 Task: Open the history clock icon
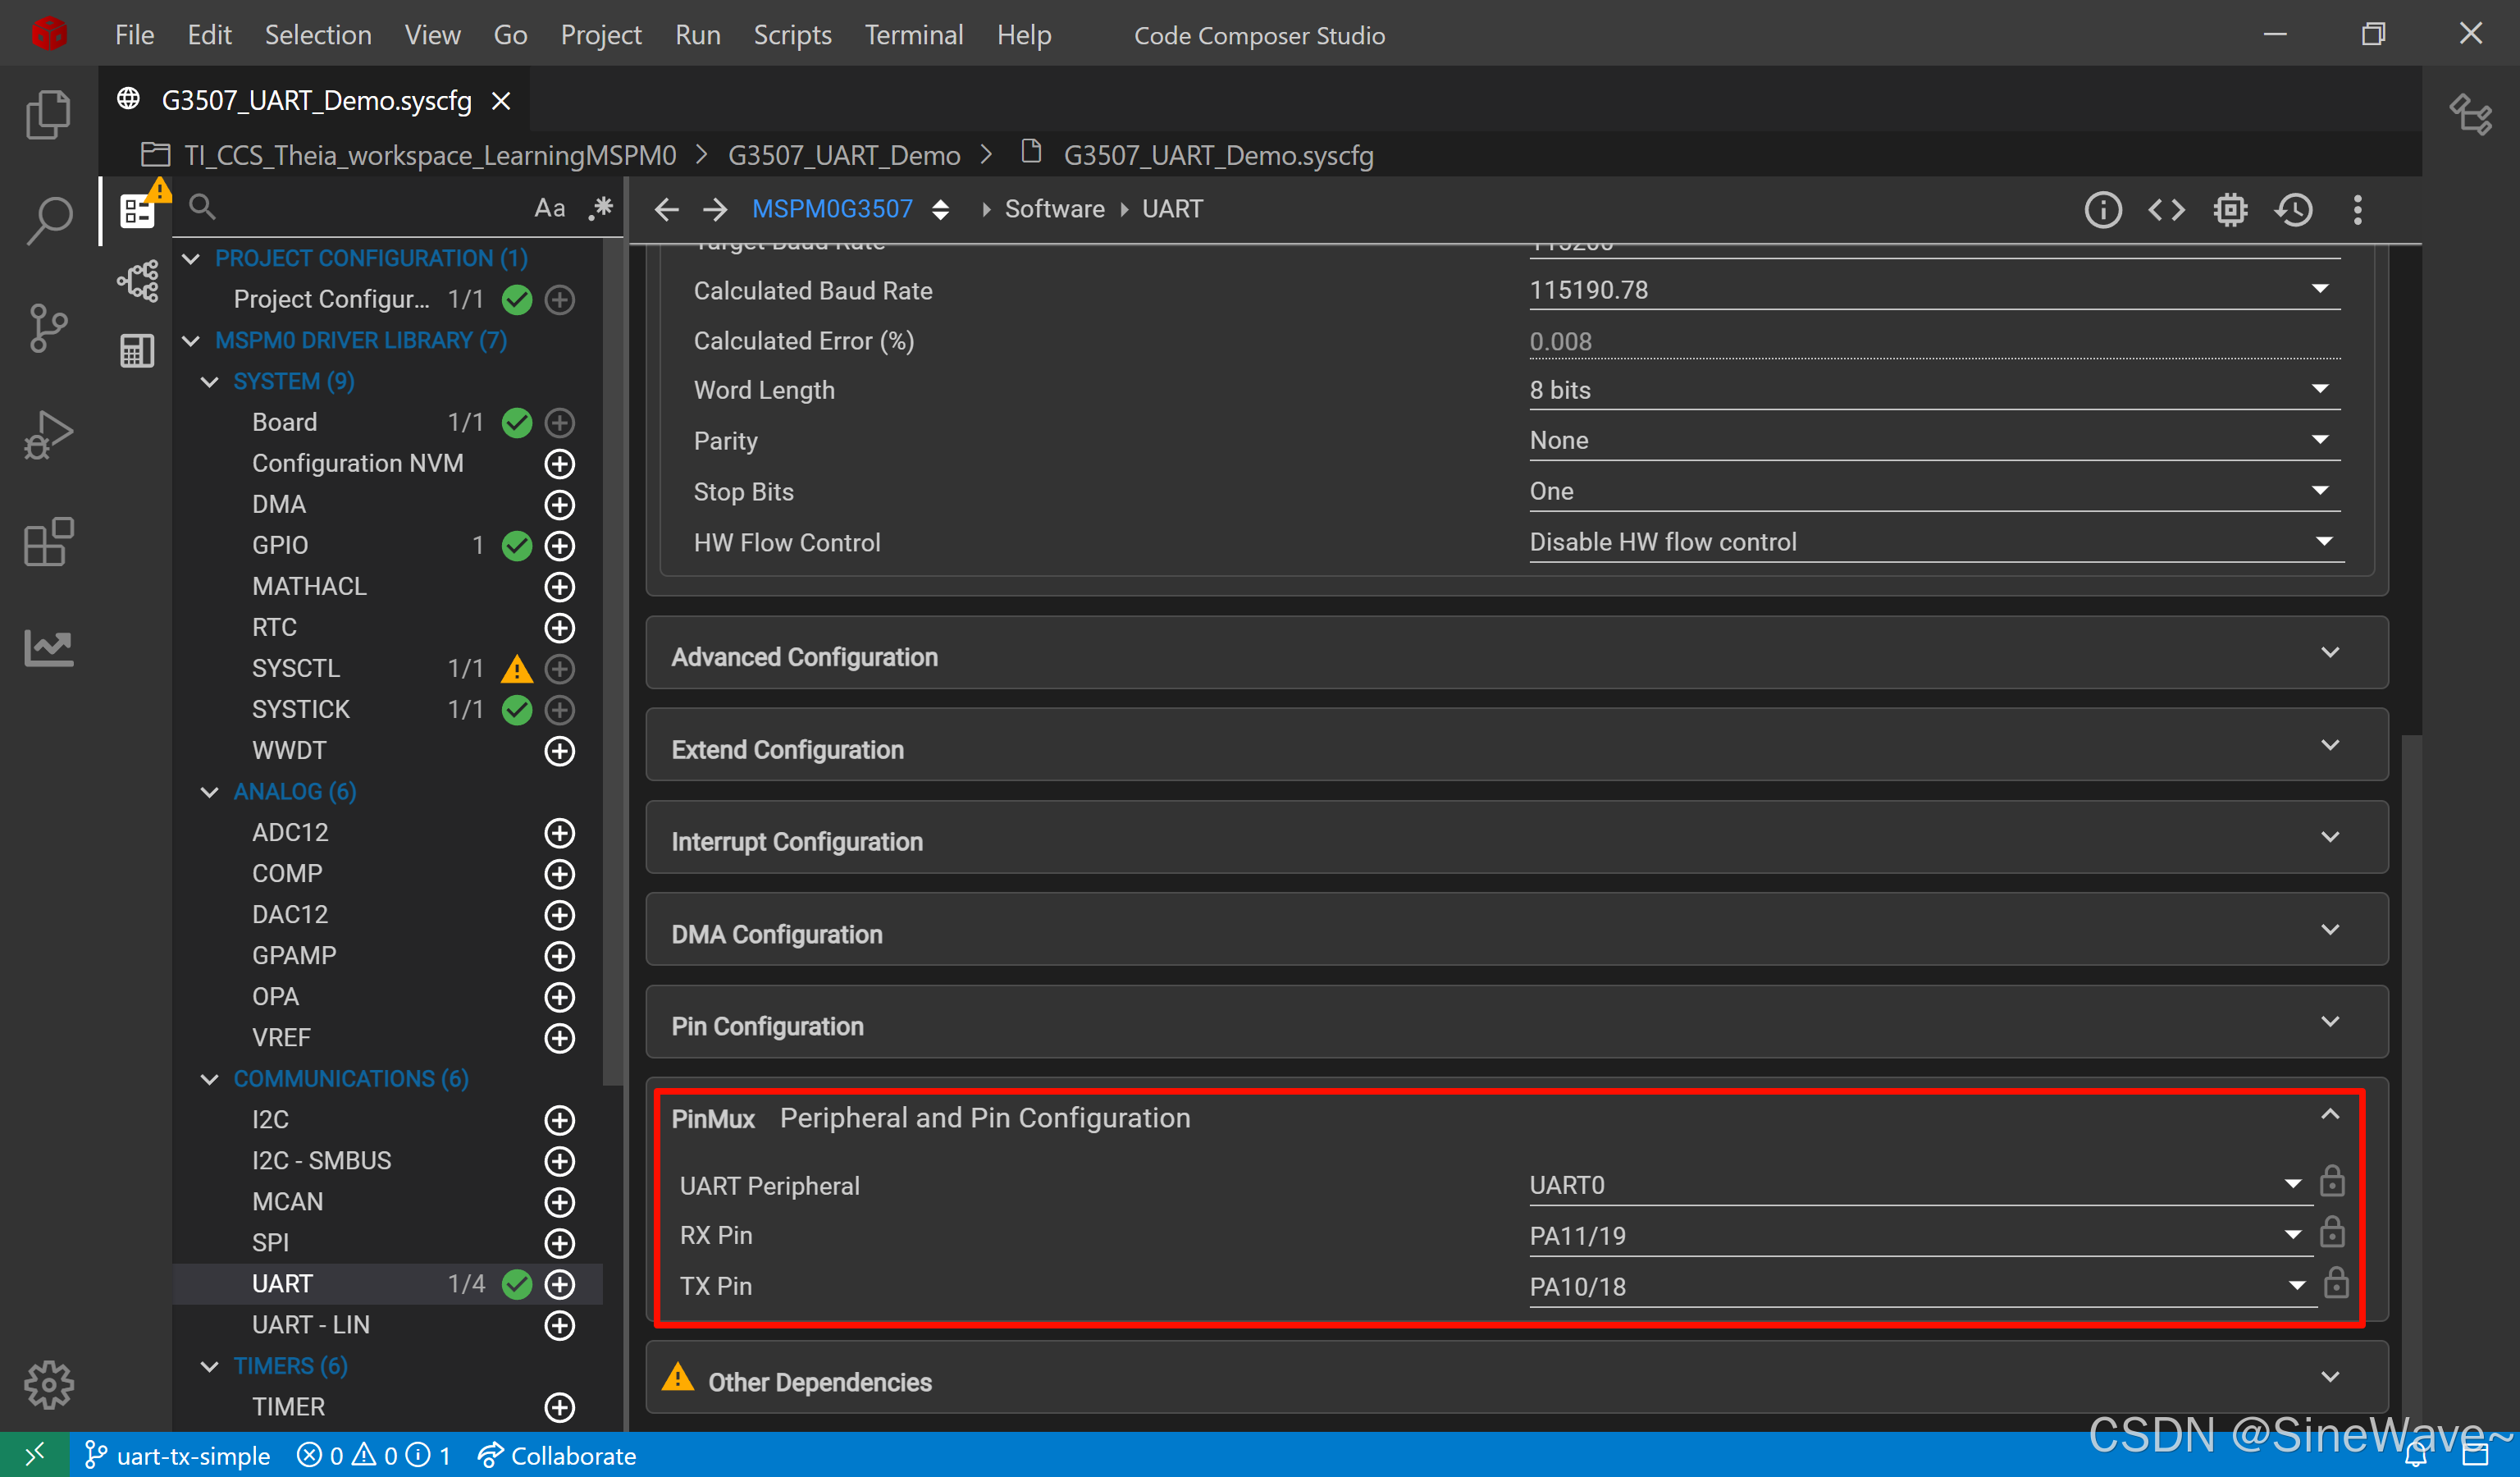pos(2294,209)
